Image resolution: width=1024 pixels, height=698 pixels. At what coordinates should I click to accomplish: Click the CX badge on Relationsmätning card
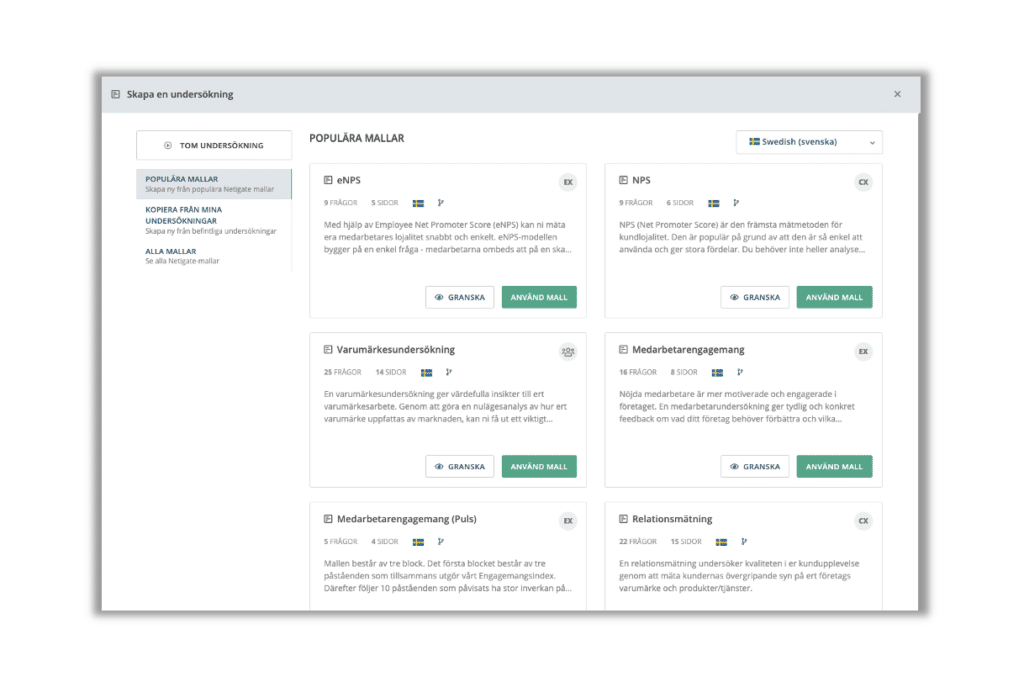[x=863, y=521]
